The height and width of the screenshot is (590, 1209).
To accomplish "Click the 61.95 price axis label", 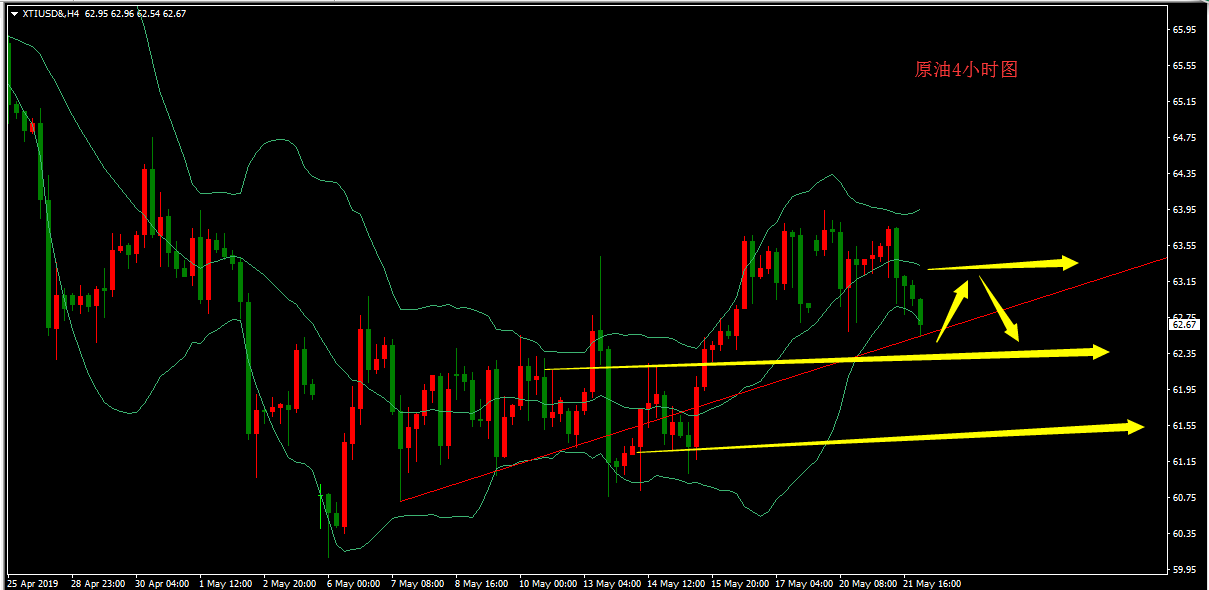I will tap(1184, 390).
